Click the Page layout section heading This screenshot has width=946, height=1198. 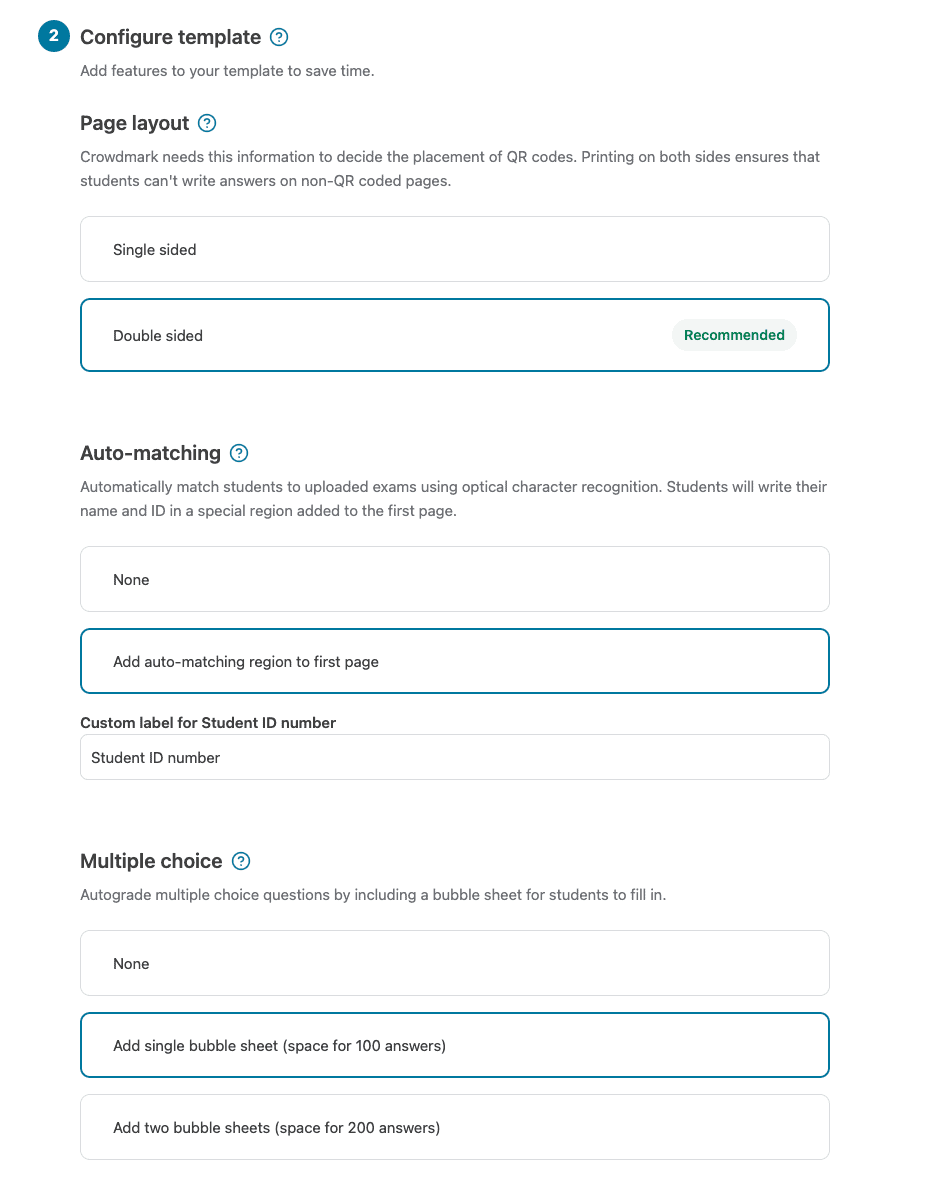[x=134, y=123]
